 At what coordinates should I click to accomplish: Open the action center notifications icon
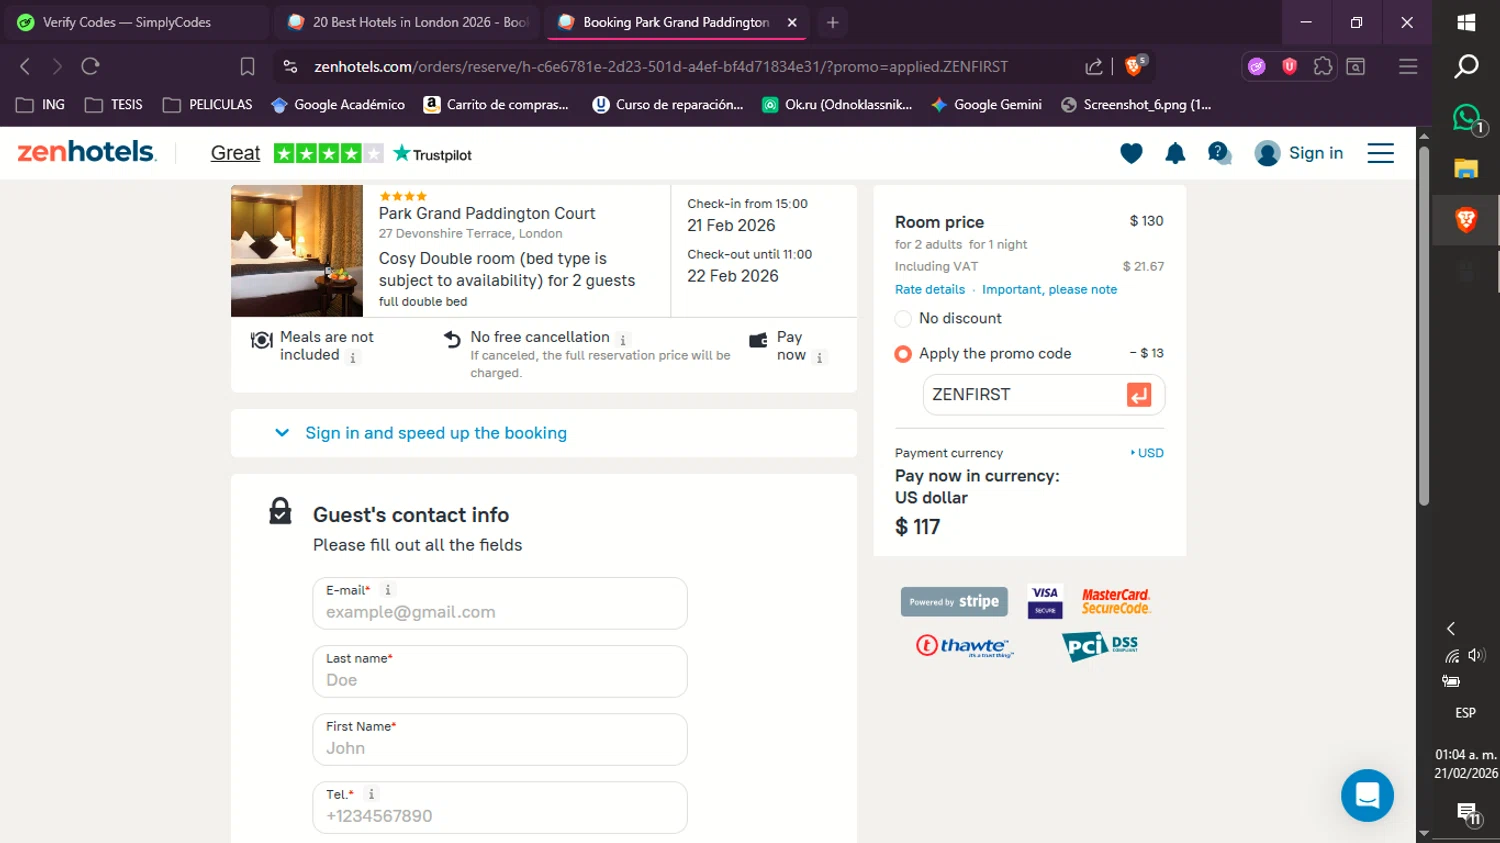pyautogui.click(x=1467, y=813)
